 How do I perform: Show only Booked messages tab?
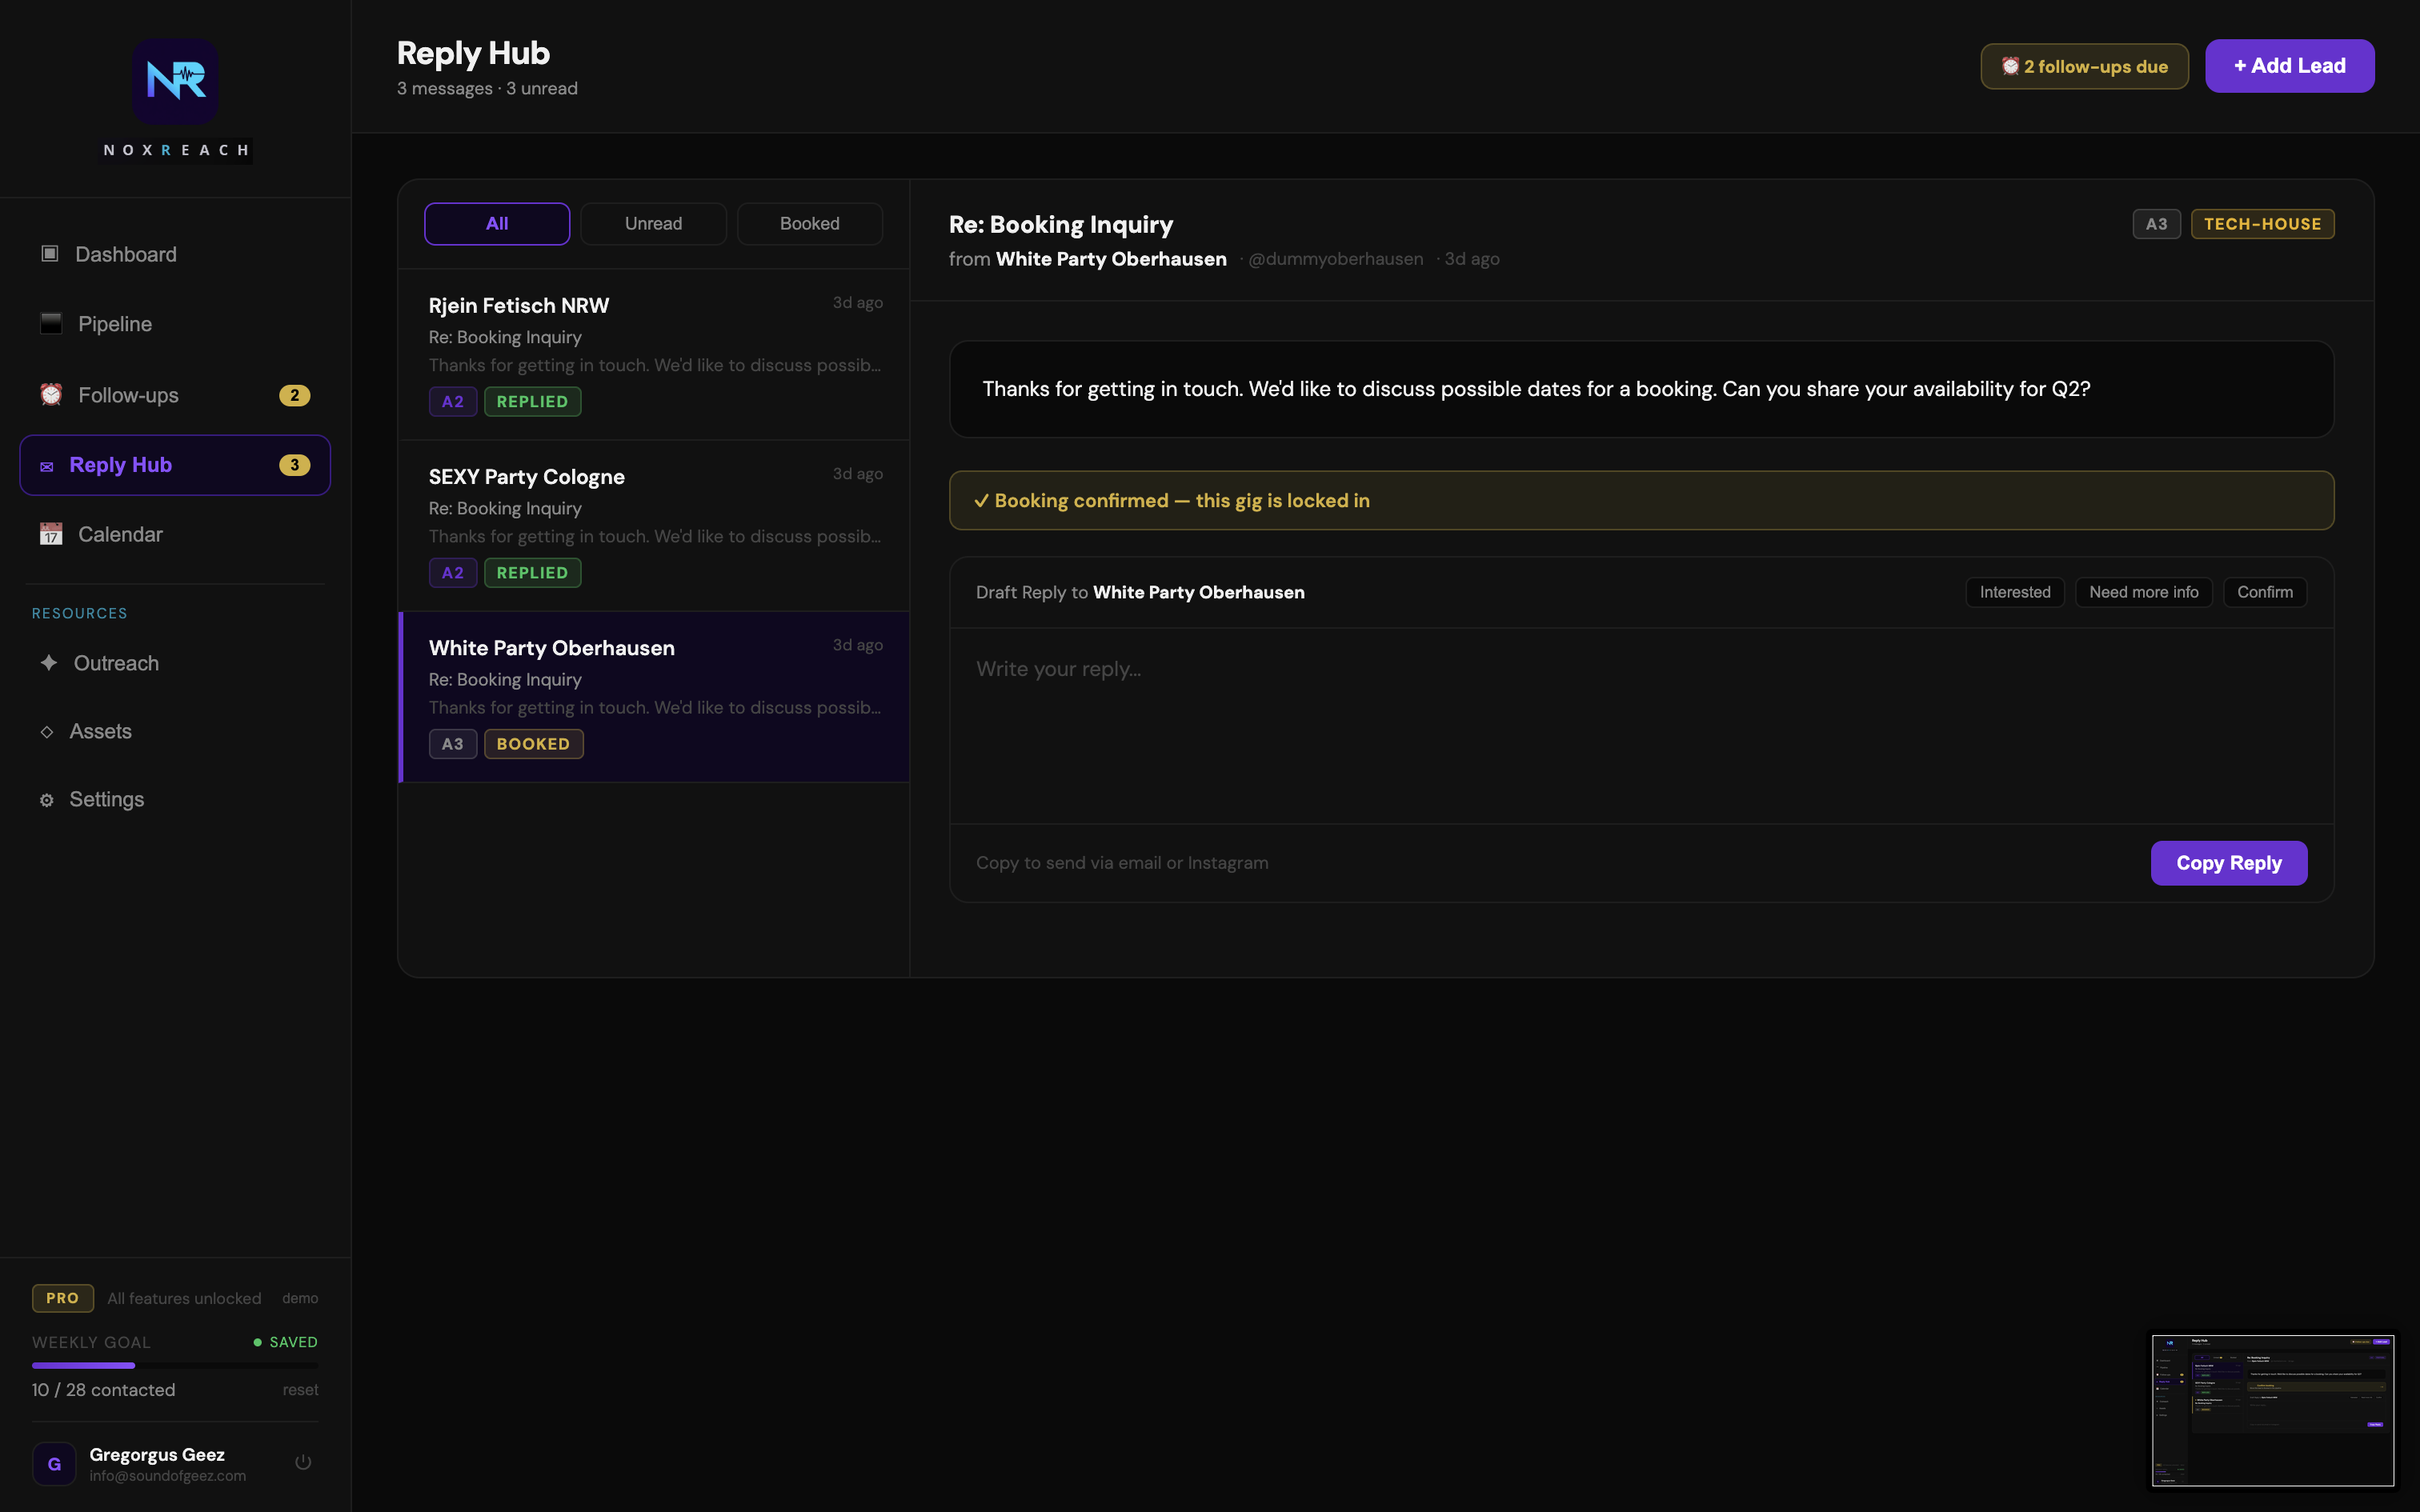coord(809,224)
